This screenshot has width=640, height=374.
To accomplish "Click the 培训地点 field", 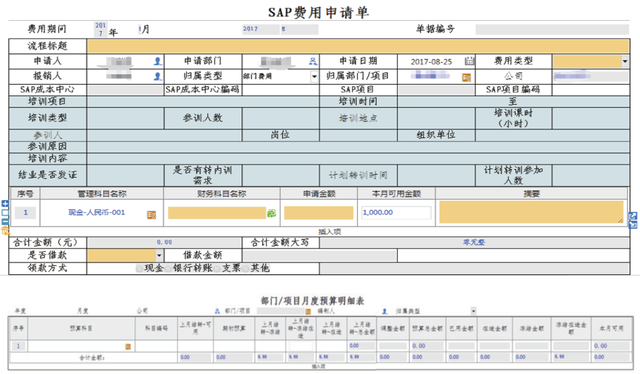I will click(436, 118).
